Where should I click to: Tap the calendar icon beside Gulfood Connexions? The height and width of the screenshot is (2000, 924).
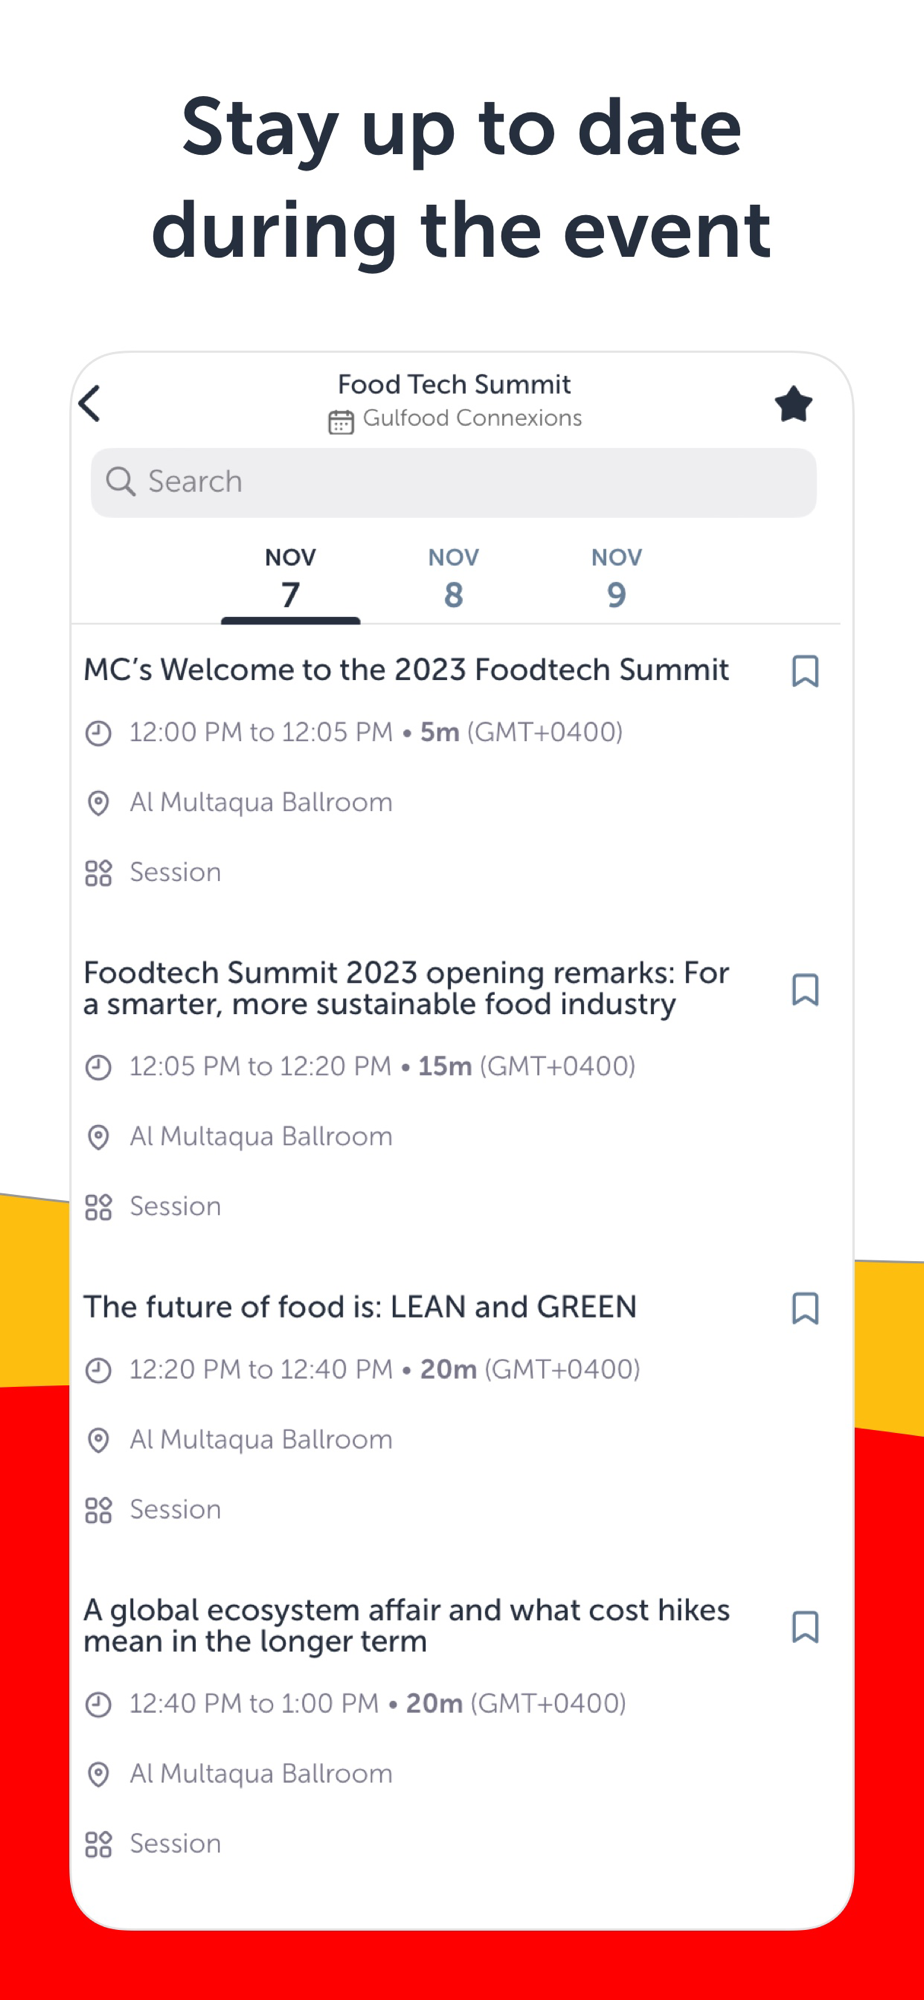341,422
